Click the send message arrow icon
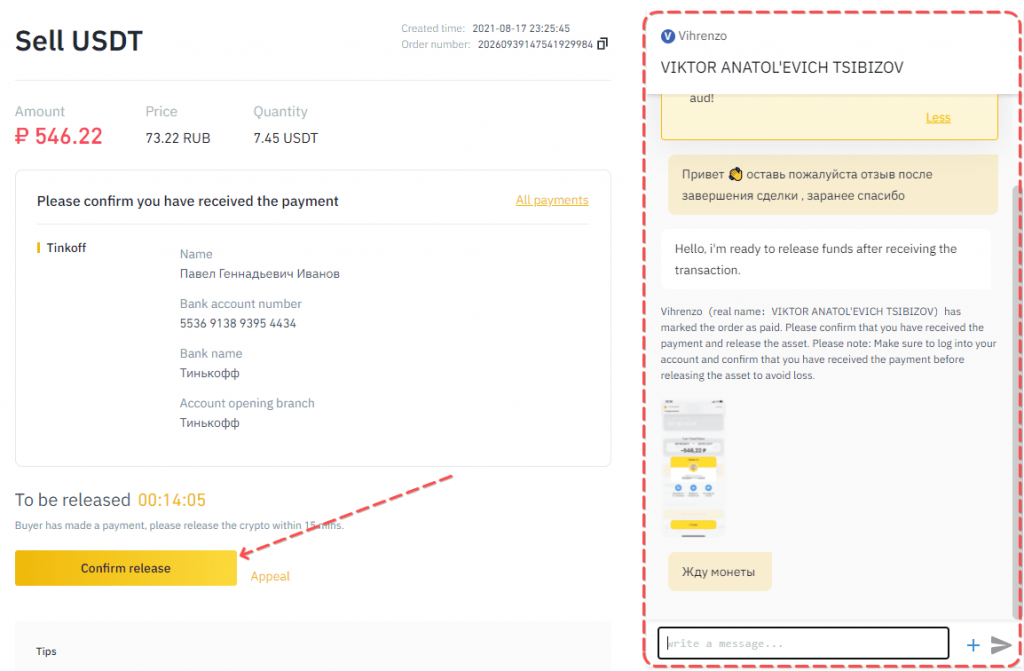 click(x=1001, y=645)
